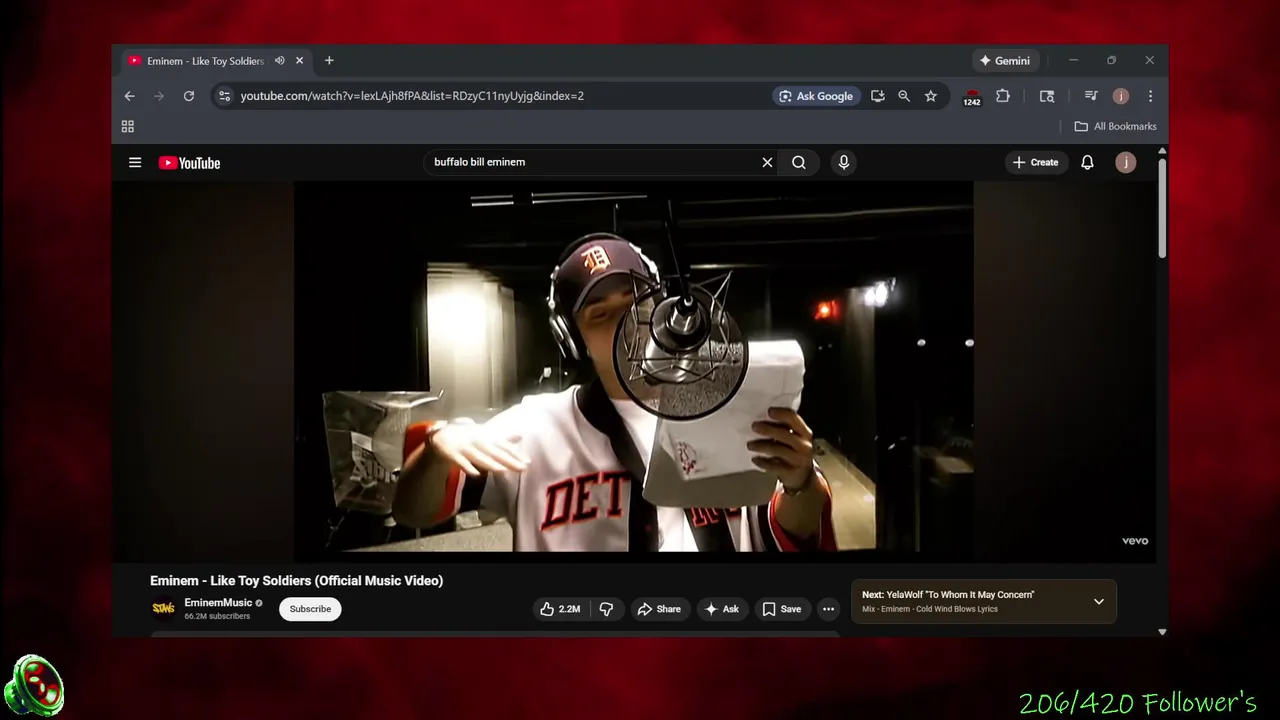Mute the tab via speaker icon
This screenshot has width=1280, height=720.
pyautogui.click(x=280, y=61)
